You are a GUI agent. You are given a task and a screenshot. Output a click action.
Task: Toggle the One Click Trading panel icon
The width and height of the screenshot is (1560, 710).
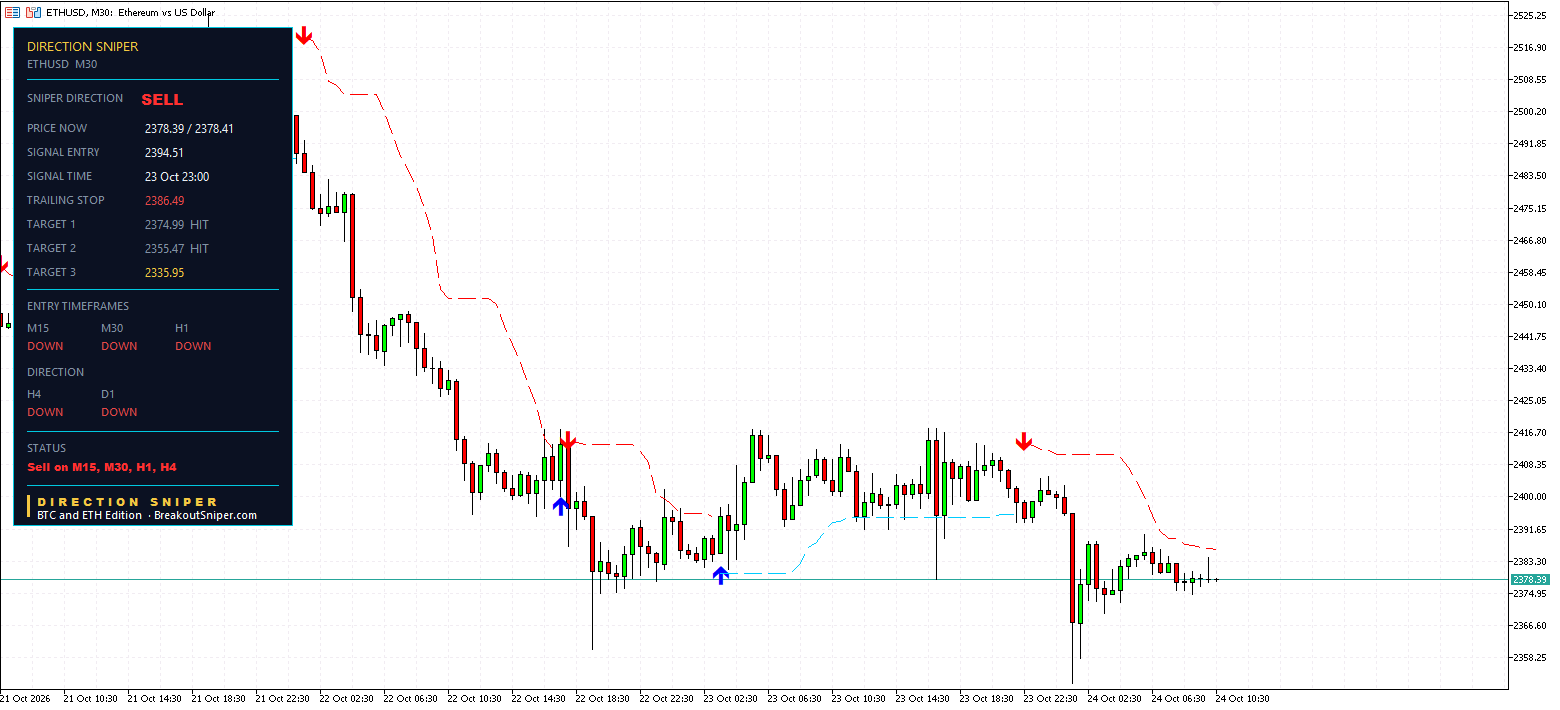32,12
